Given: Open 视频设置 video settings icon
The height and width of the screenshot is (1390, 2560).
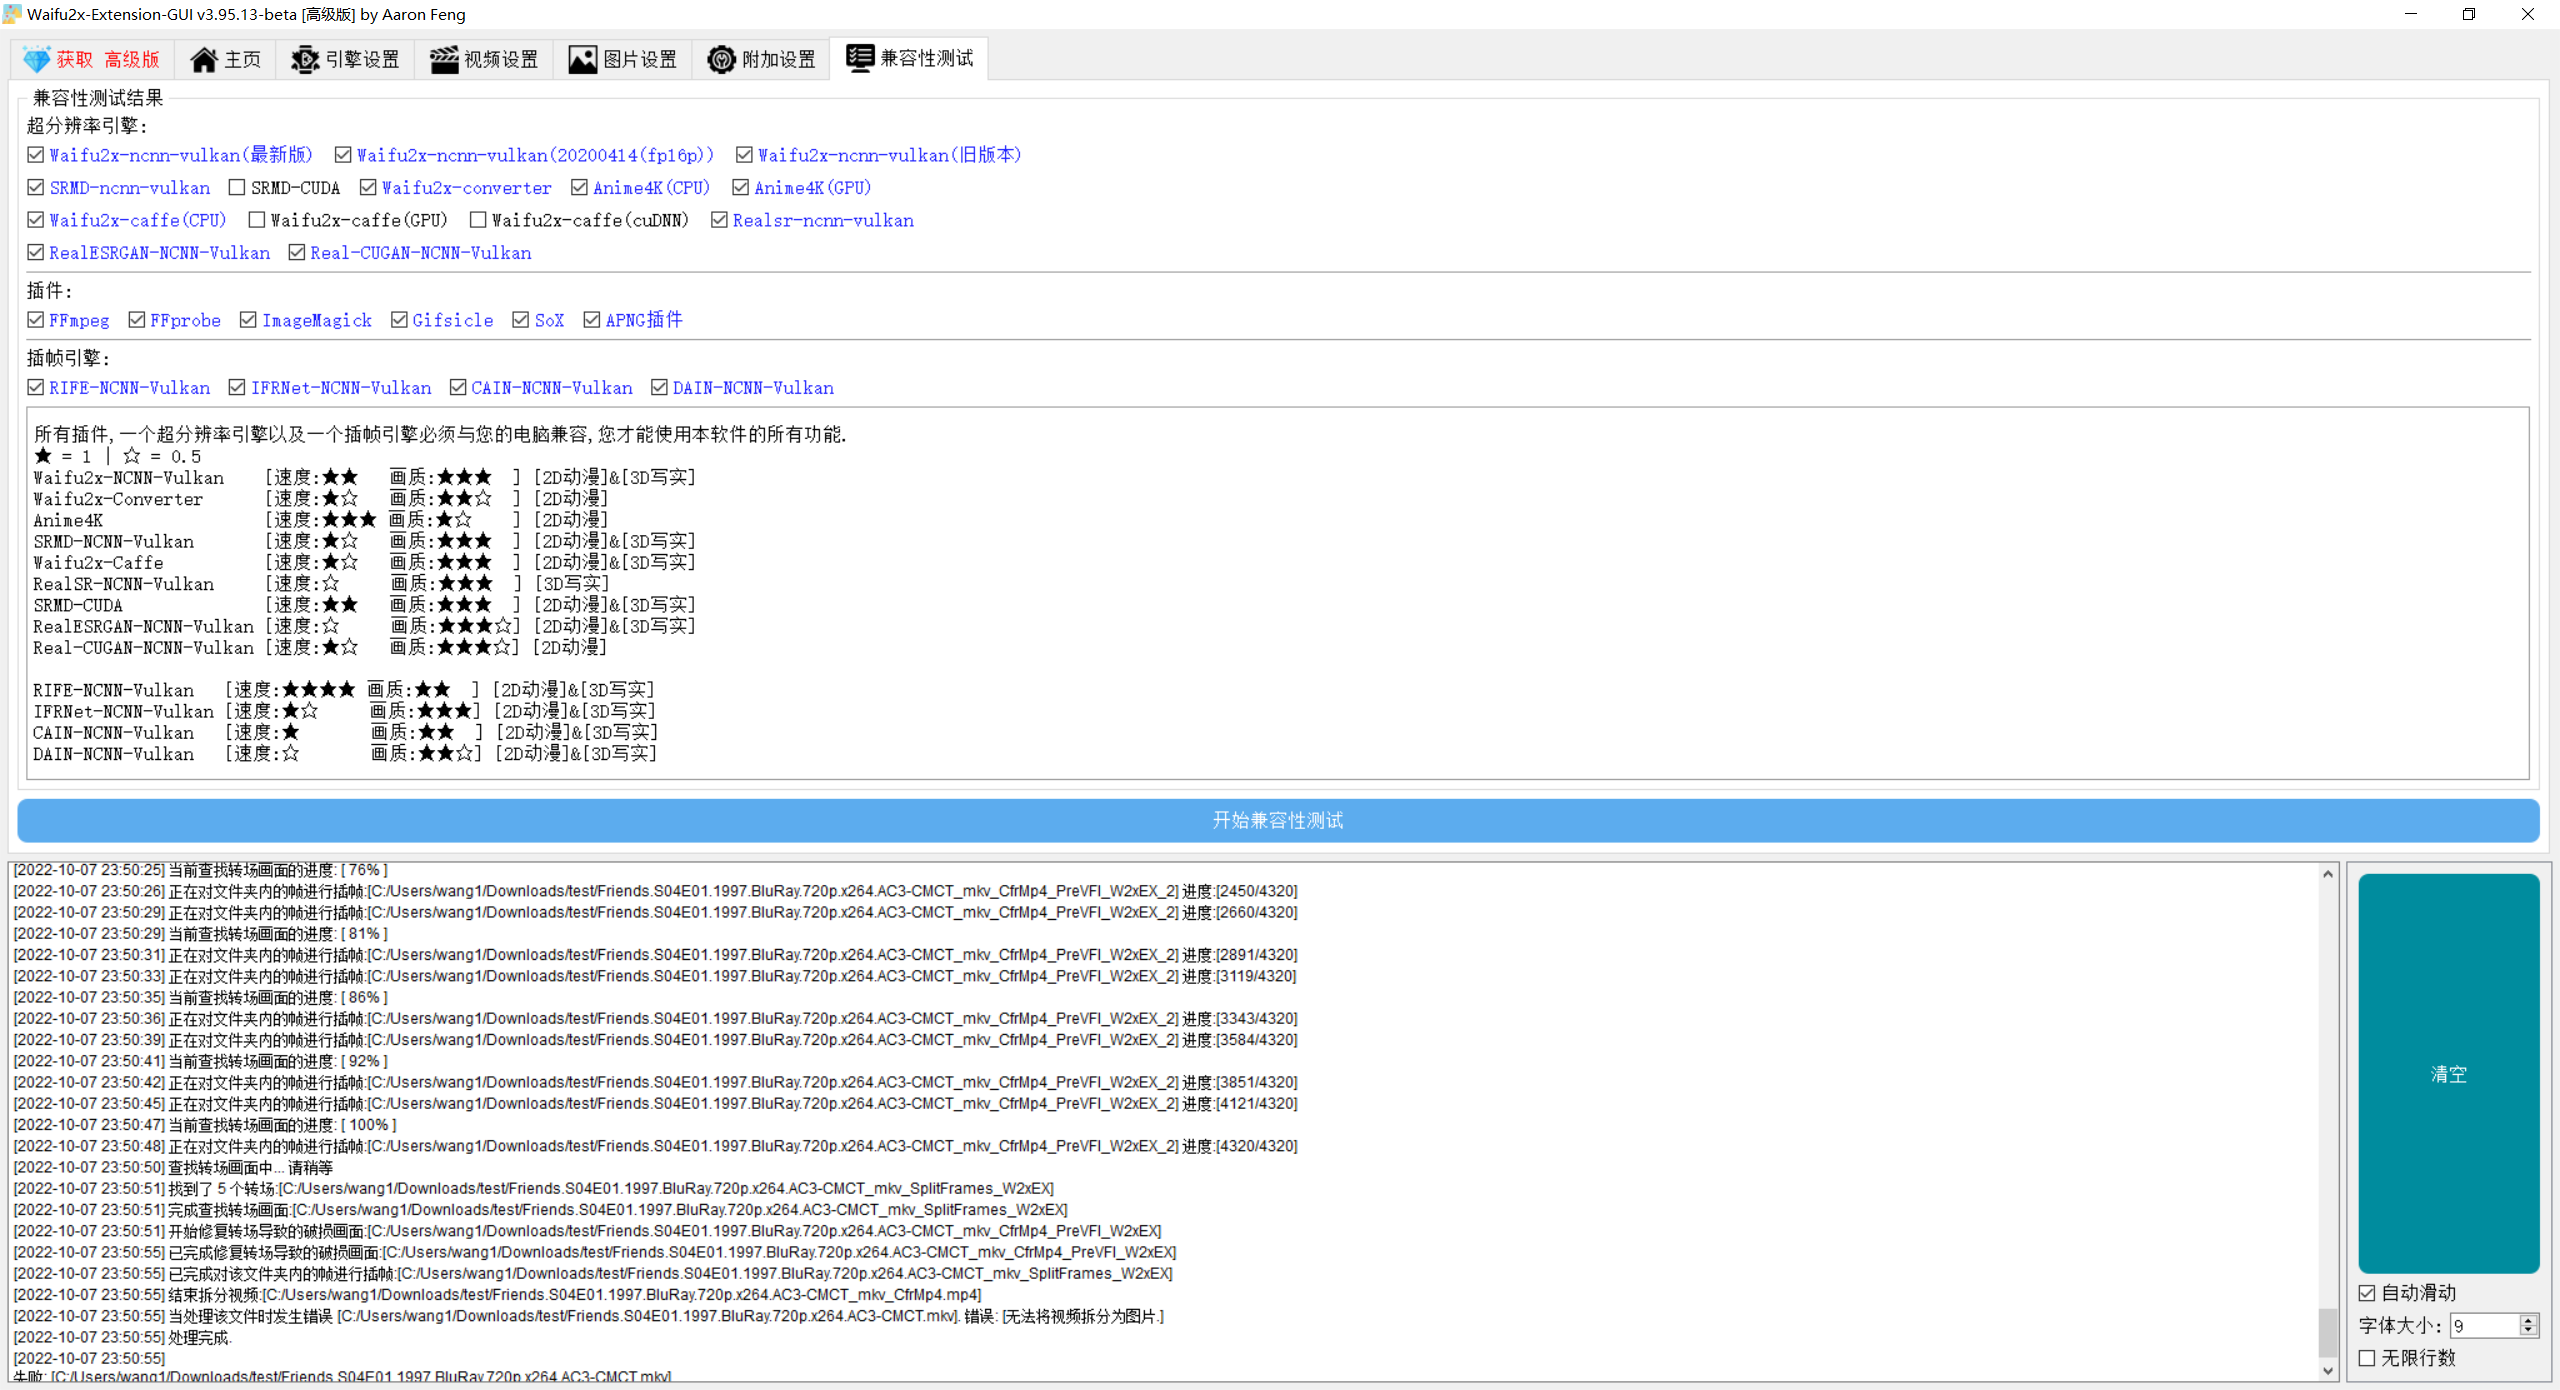Looking at the screenshot, I should coord(443,59).
